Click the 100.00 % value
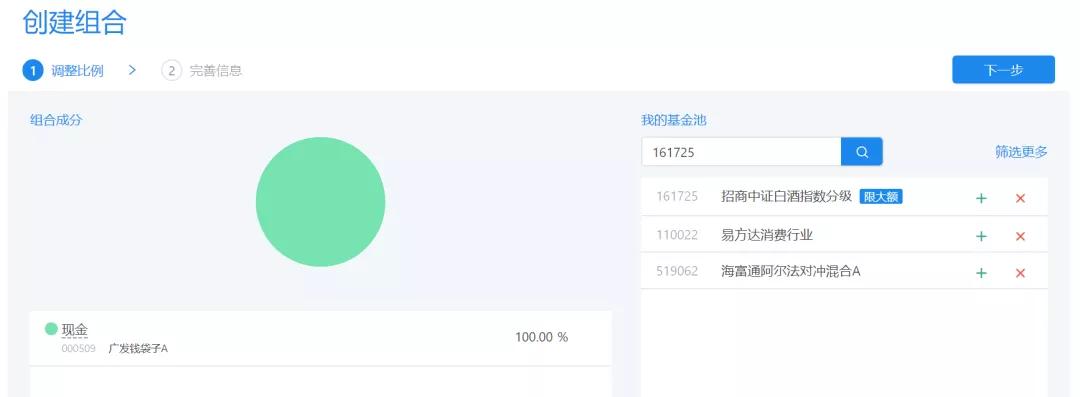 pos(541,337)
